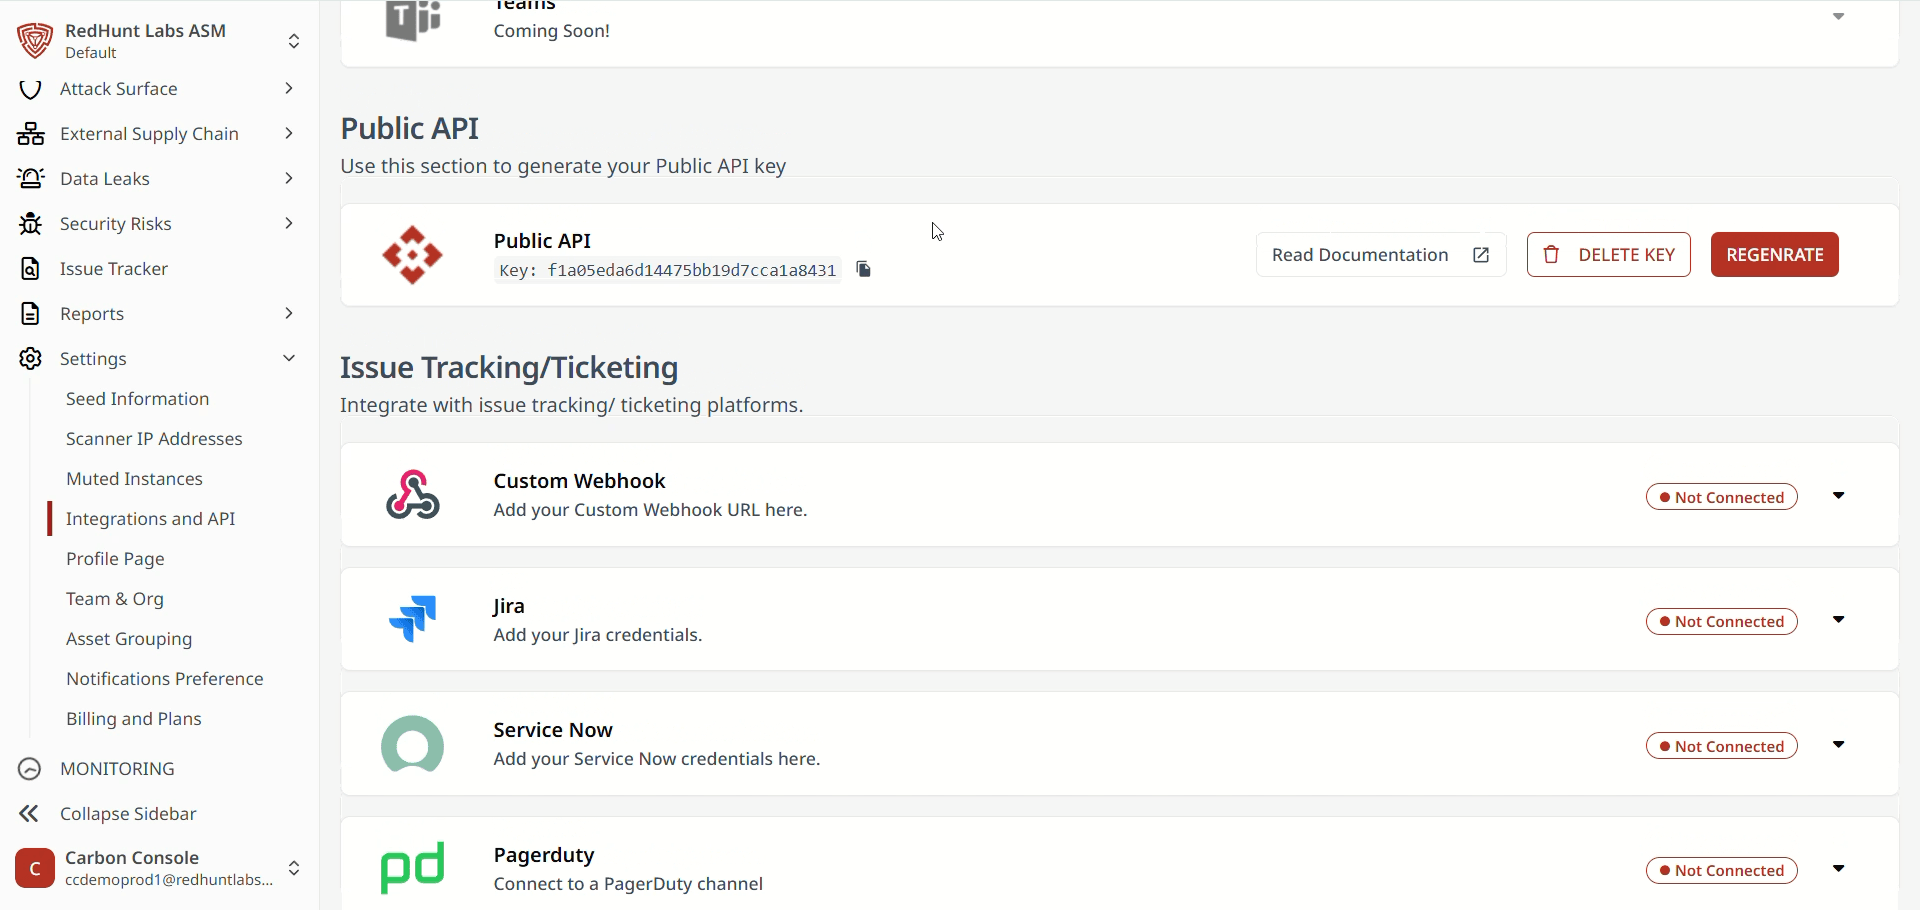Click Jira Not Connected badge
The image size is (1920, 910).
point(1722,621)
